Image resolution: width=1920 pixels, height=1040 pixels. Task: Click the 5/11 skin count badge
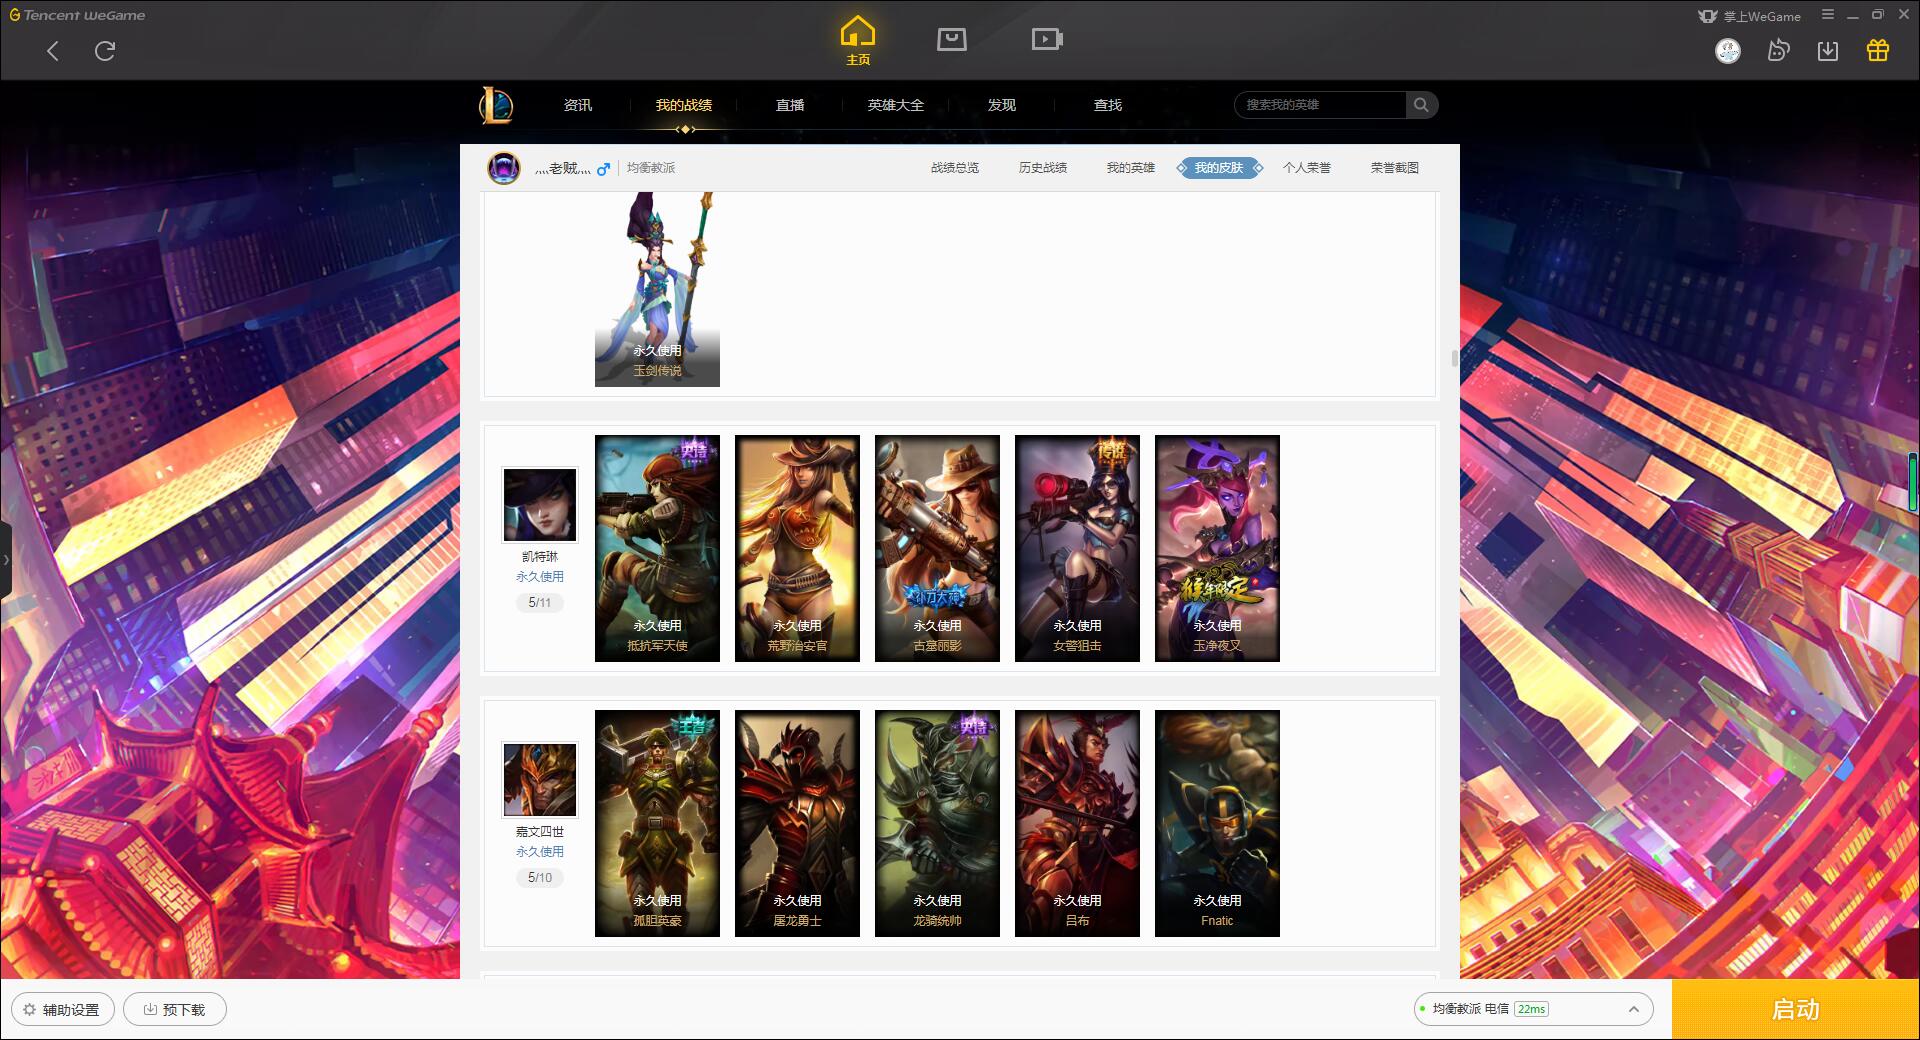(540, 603)
